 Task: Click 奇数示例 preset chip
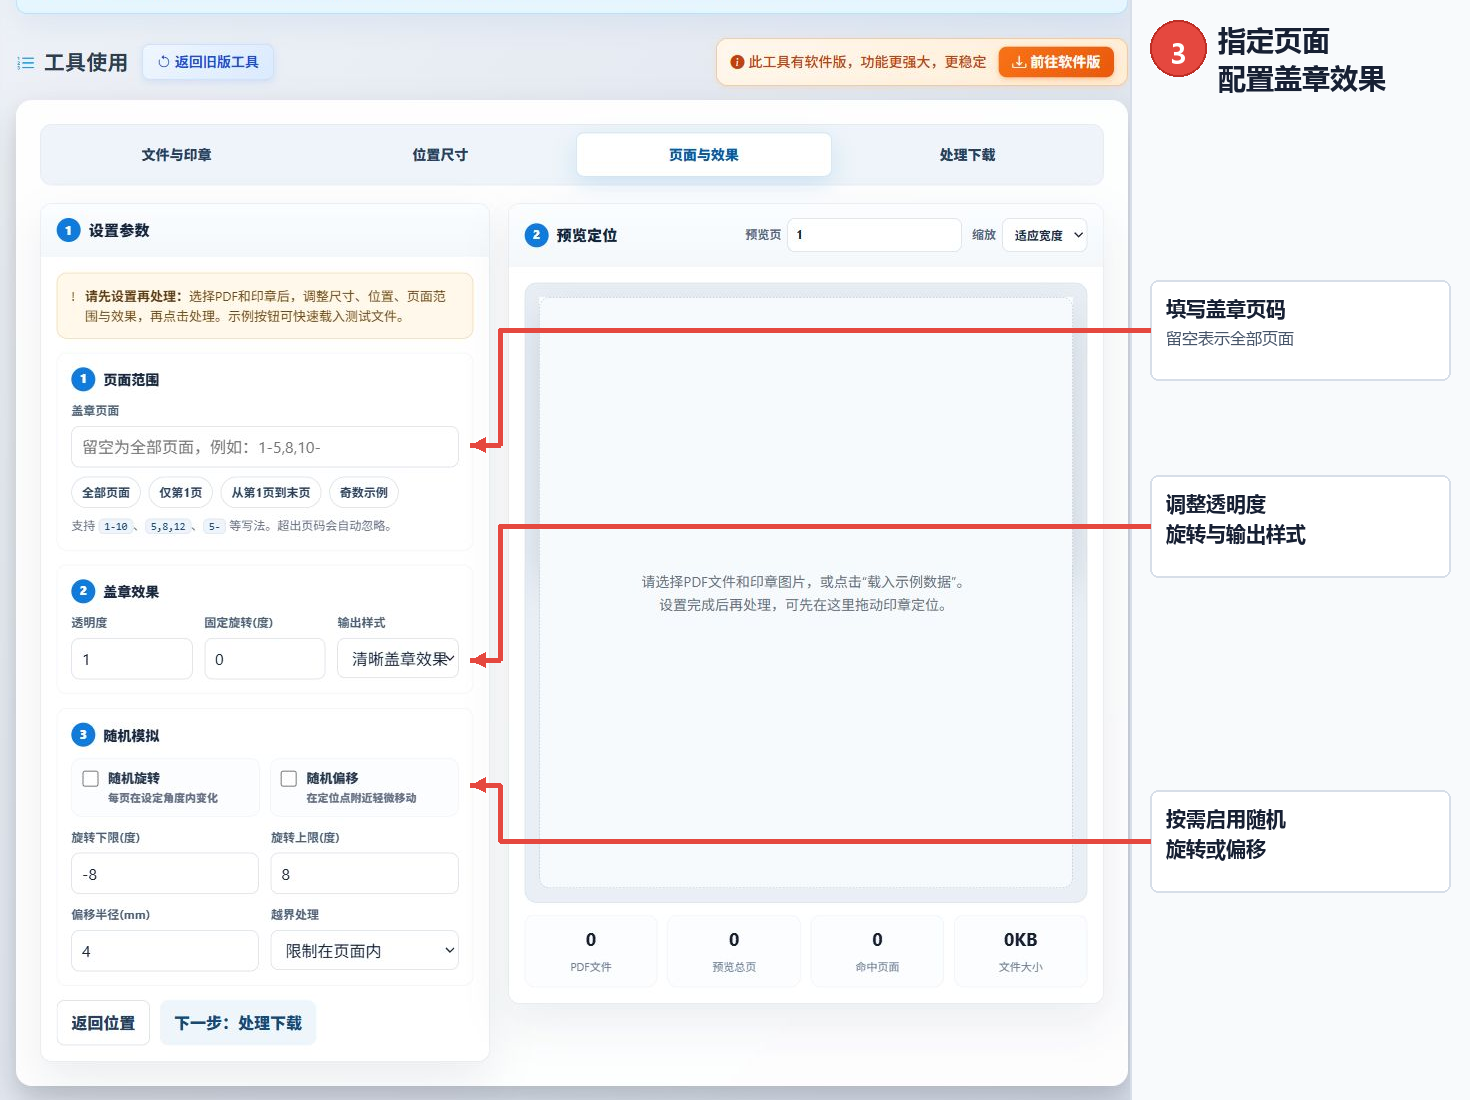coord(364,493)
